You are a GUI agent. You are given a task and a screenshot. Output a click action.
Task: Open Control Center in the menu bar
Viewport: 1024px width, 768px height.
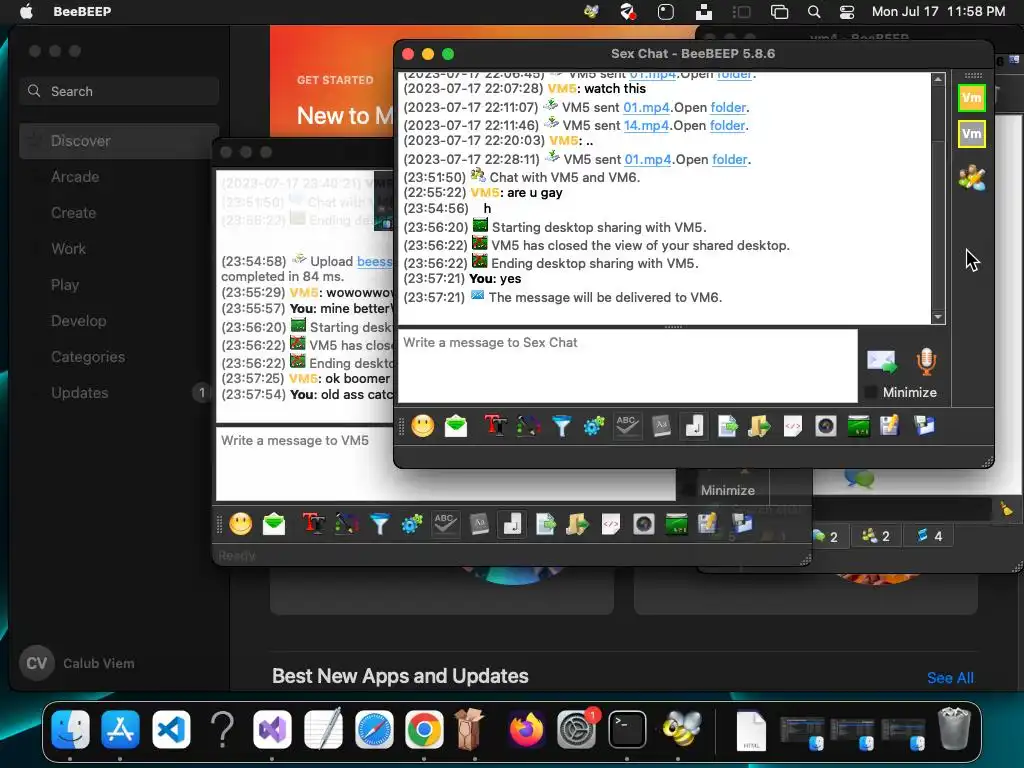pos(846,11)
